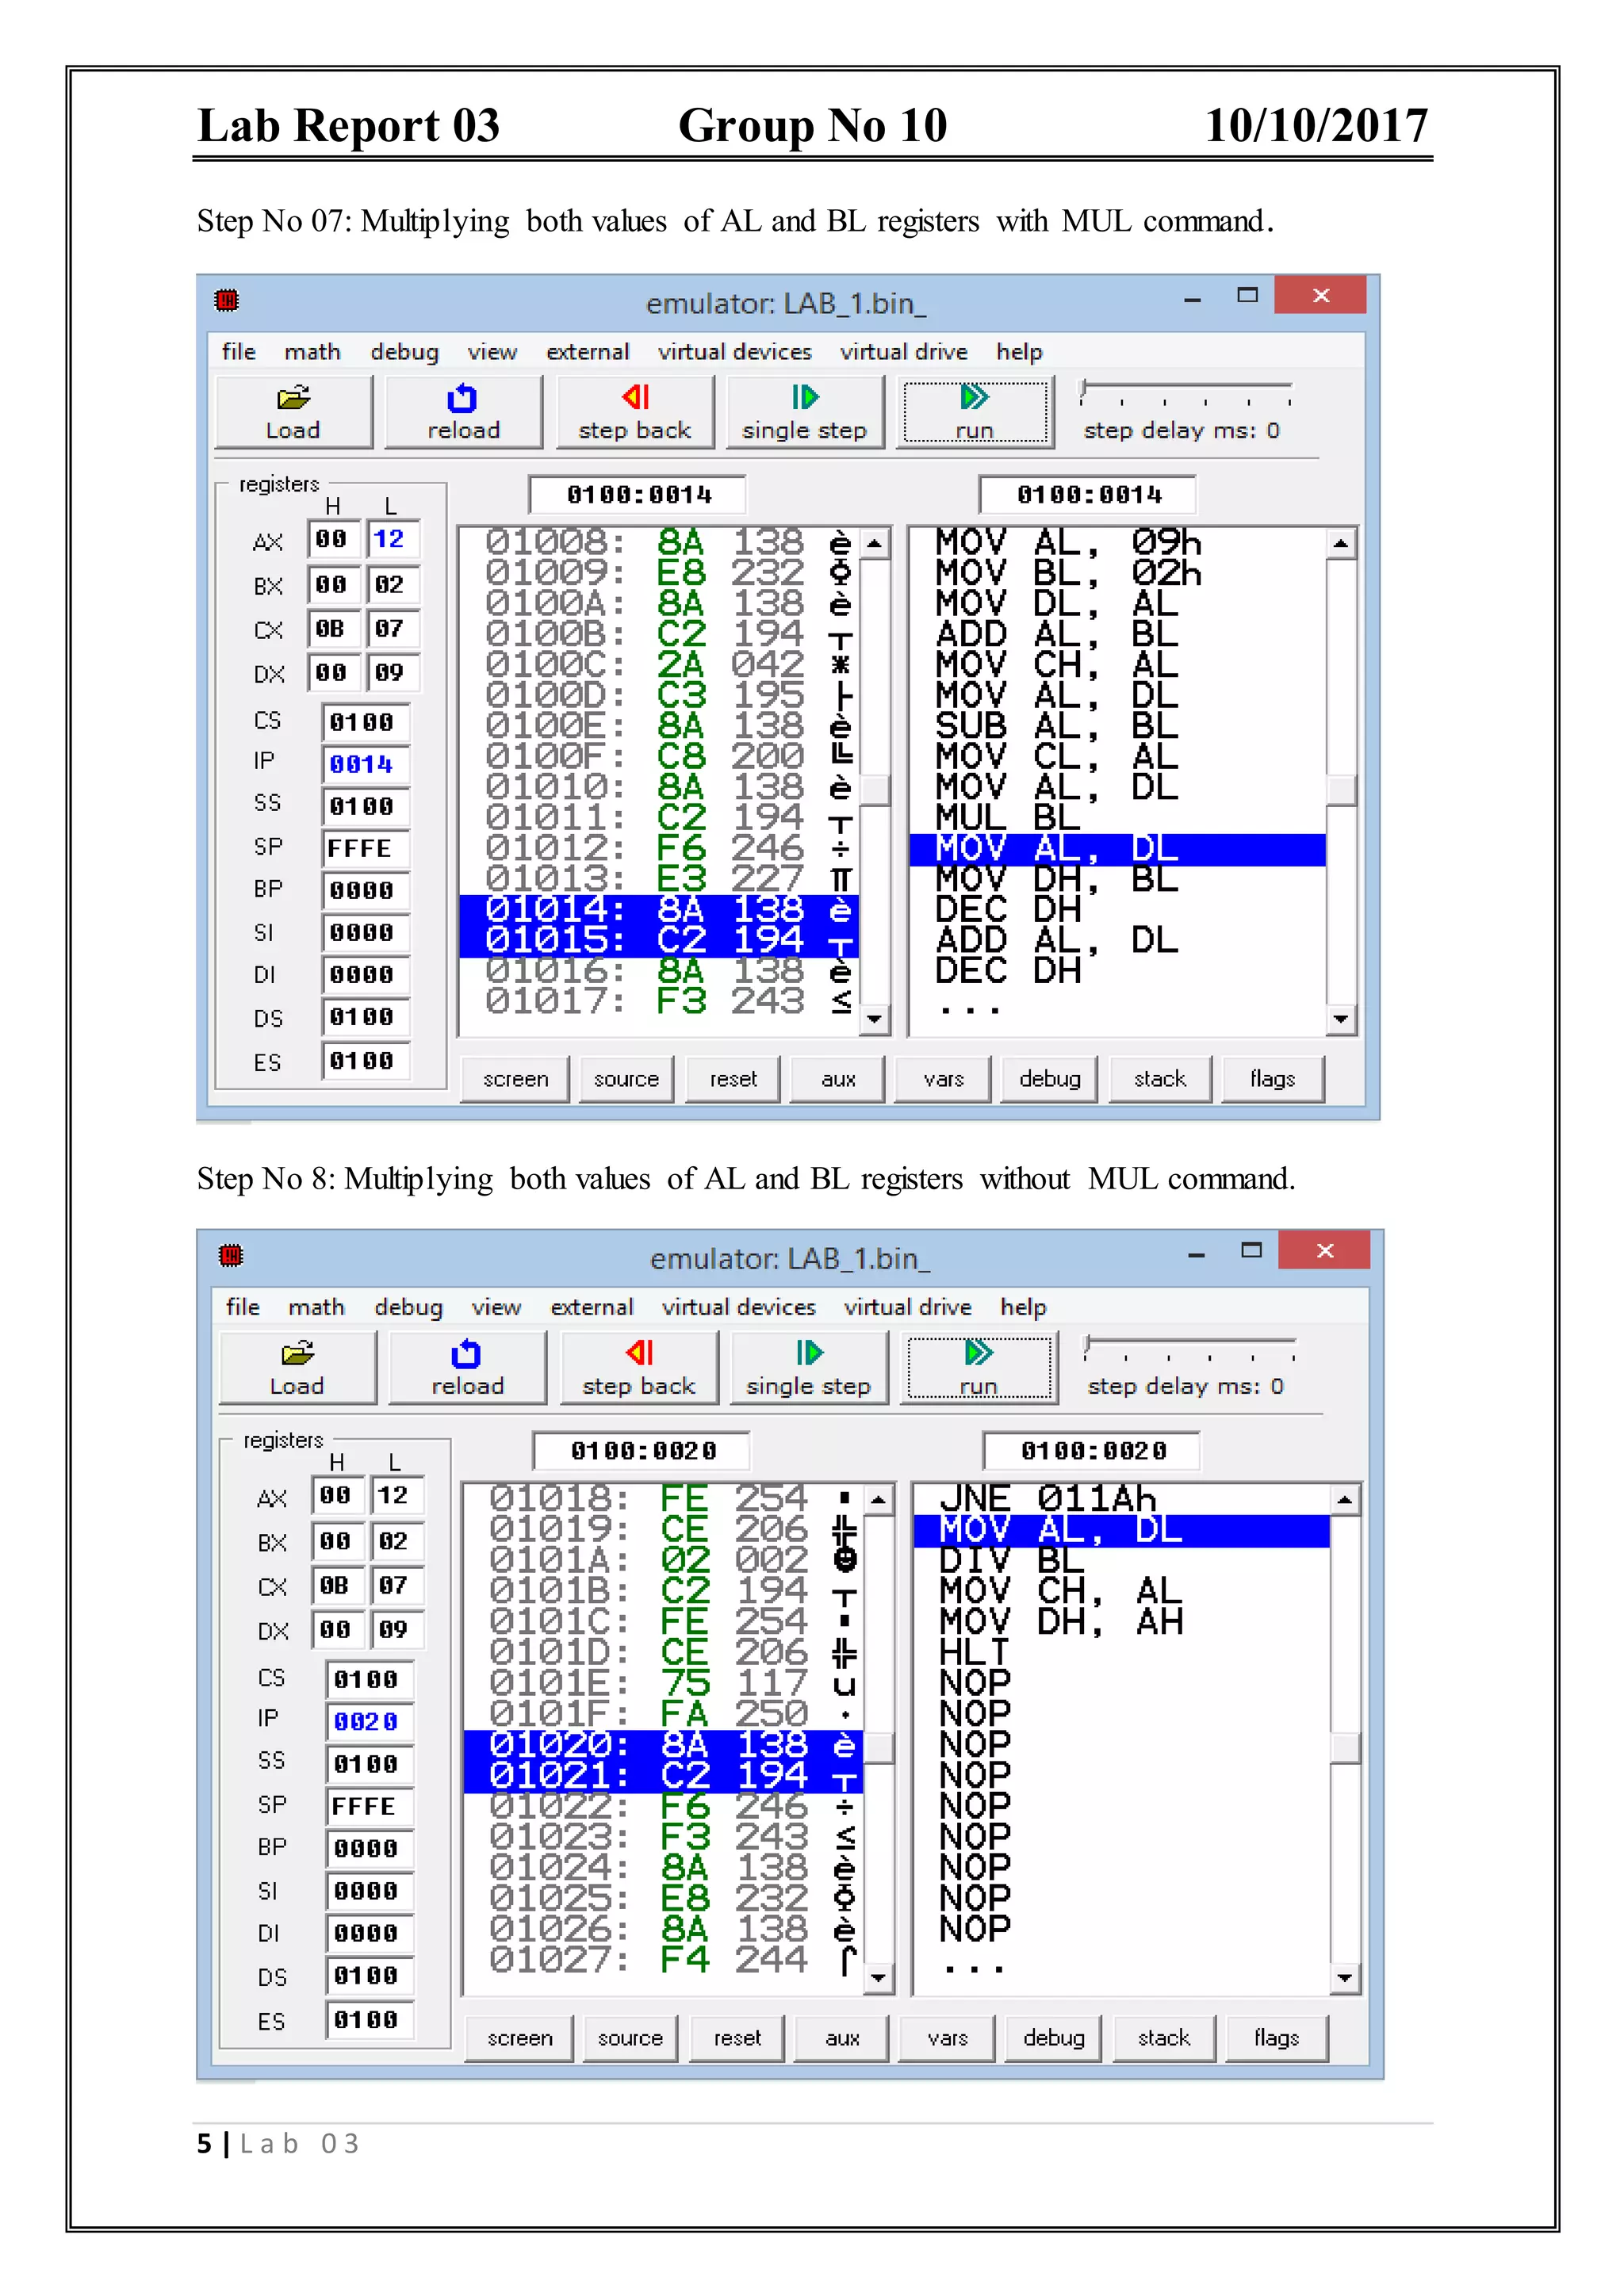Click lower window memory list scroll-down arrow

pos(879,1977)
